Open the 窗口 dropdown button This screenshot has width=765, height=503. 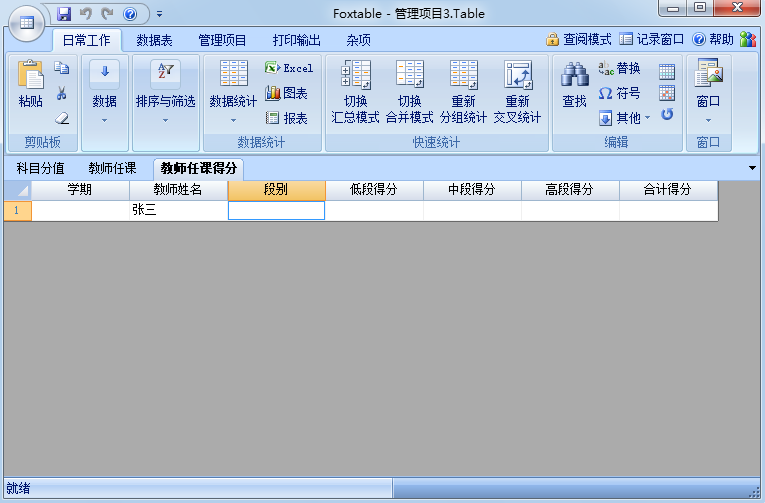tap(708, 92)
